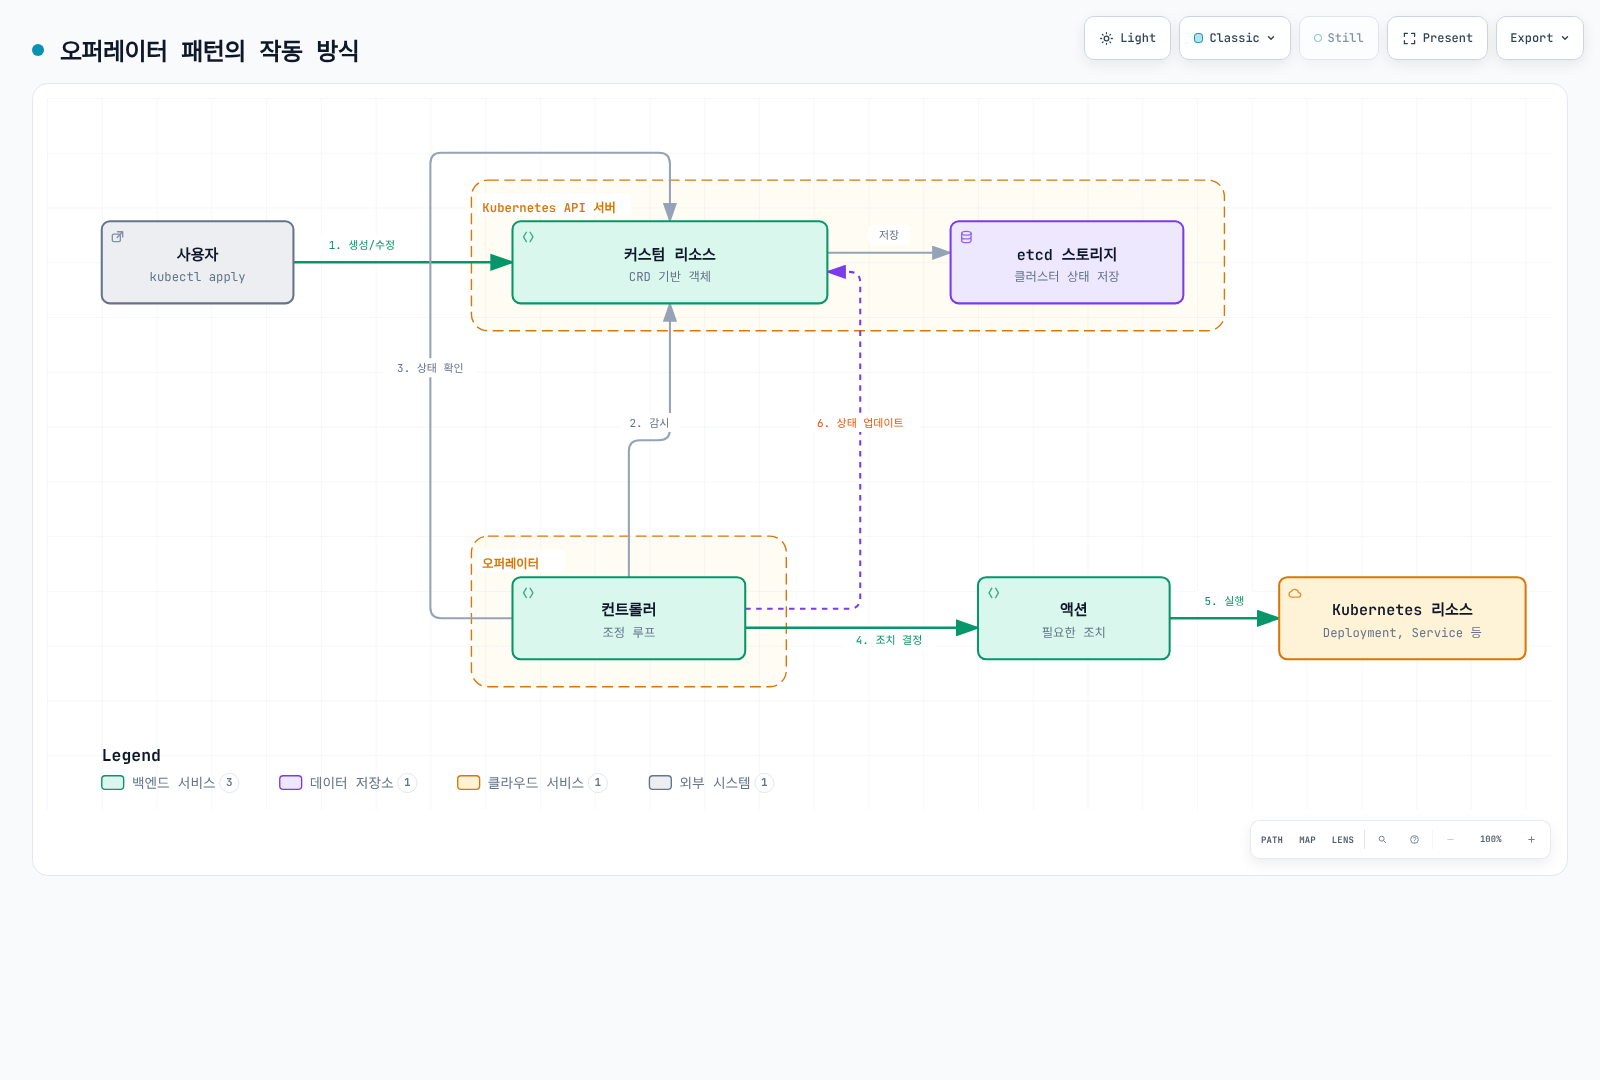This screenshot has height=1080, width=1600.
Task: Reset zoom via the 100% label
Action: coord(1491,840)
